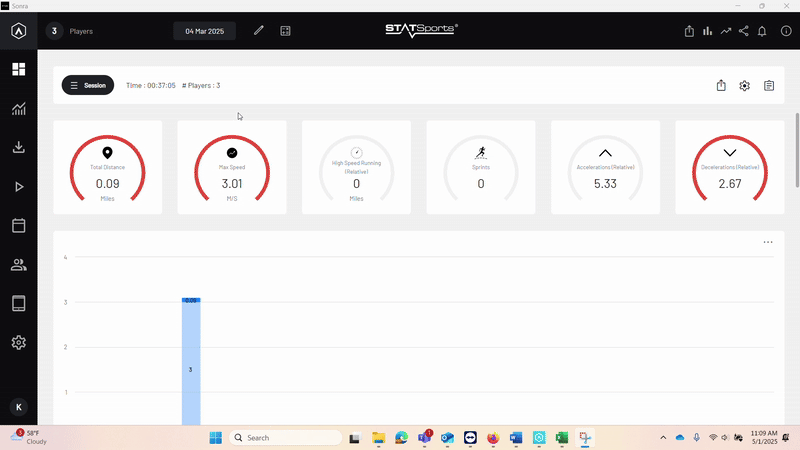The image size is (800, 450).
Task: Open the info icon in top bar
Action: [786, 31]
